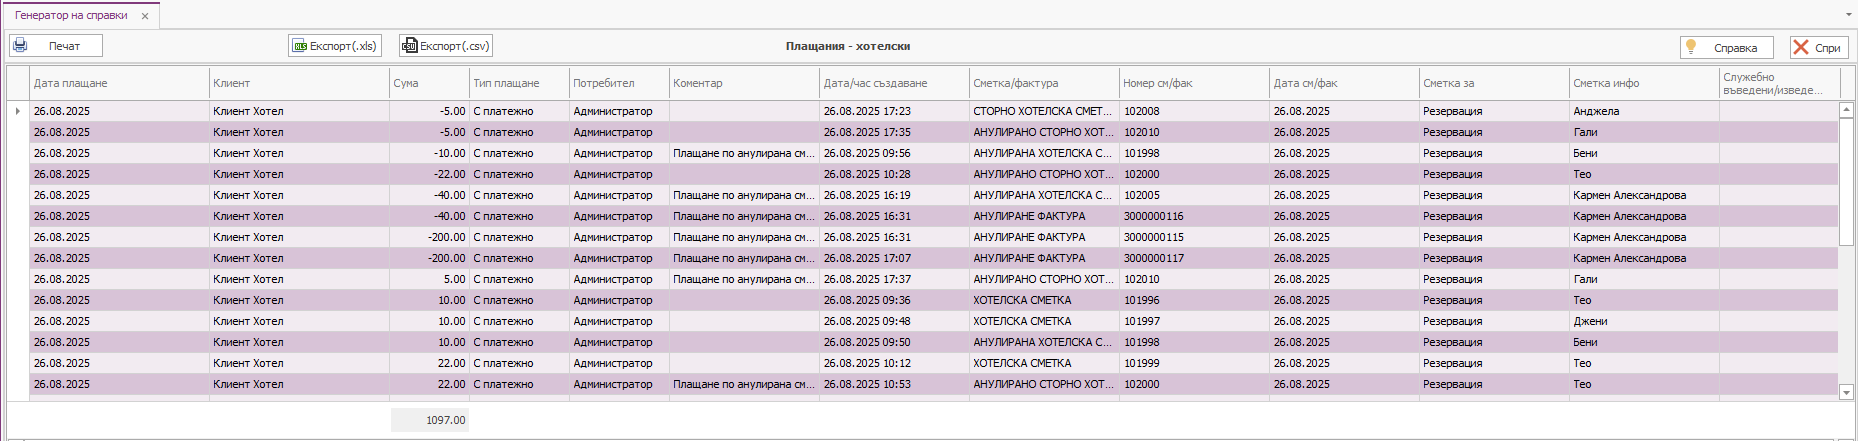Close the Генератор на справки tab
The width and height of the screenshot is (1858, 441).
tap(145, 16)
